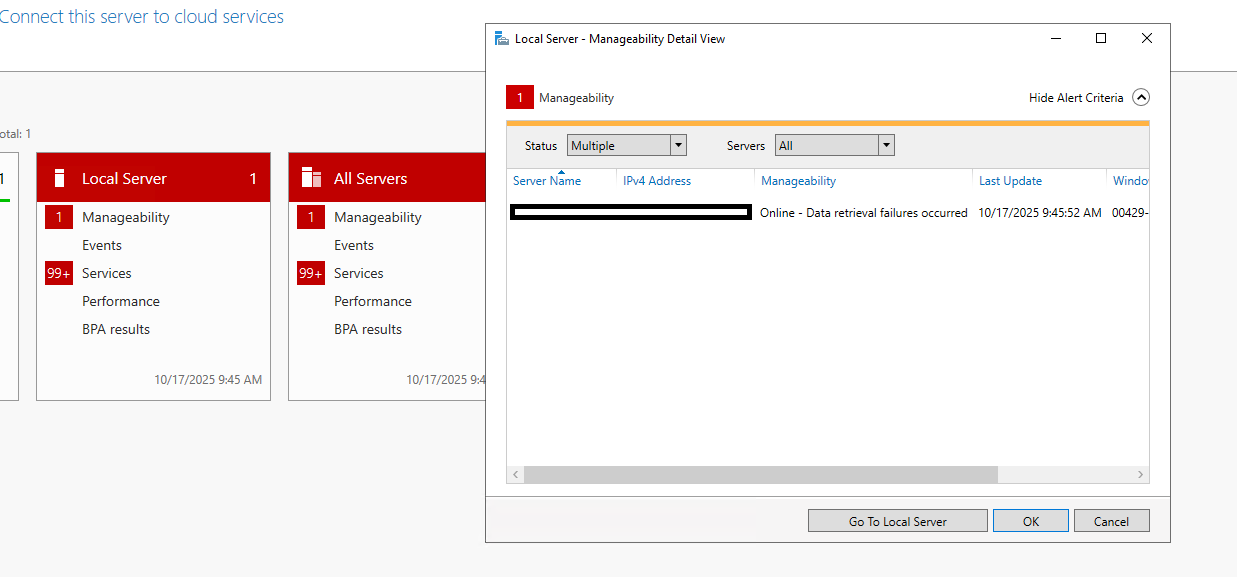Collapse alert criteria with chevron button
Viewport: 1237px width, 577px height.
(x=1141, y=97)
